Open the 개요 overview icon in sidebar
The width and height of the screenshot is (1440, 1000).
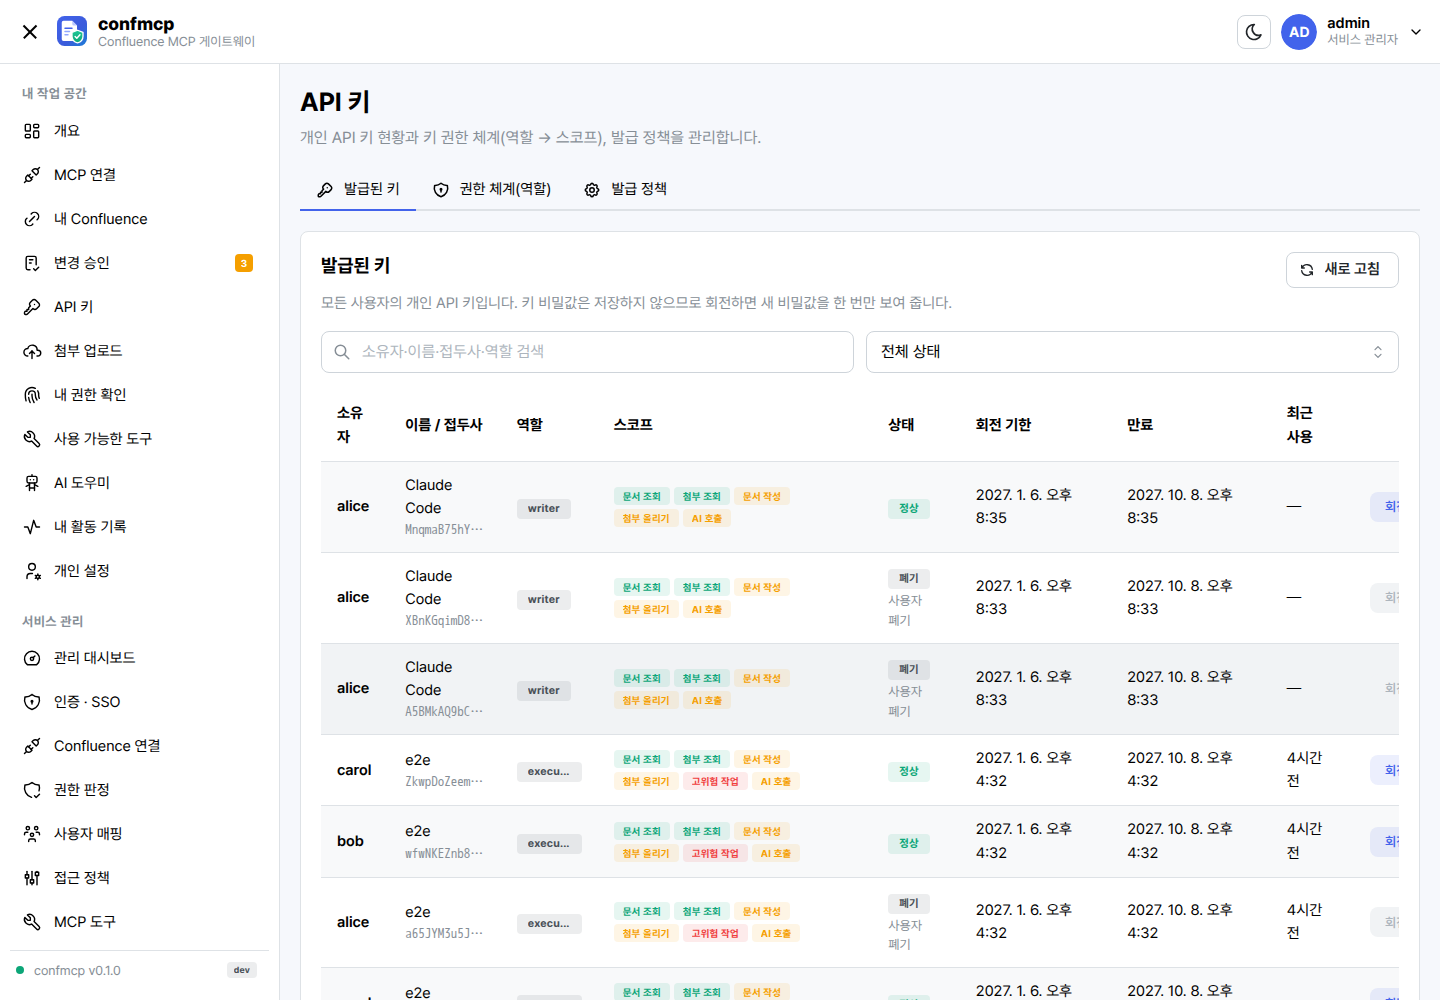pyautogui.click(x=32, y=131)
